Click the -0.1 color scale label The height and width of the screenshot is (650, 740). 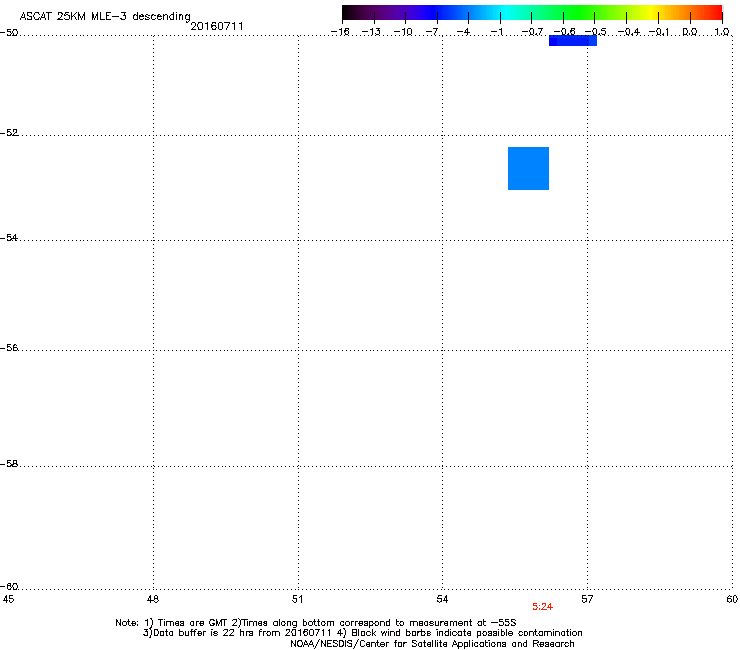659,32
